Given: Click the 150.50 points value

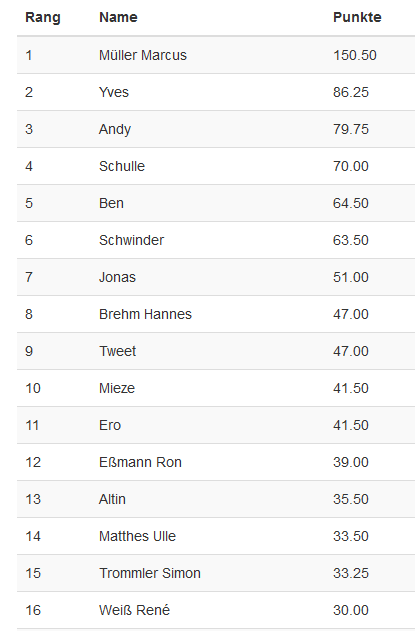Looking at the screenshot, I should (x=355, y=55).
